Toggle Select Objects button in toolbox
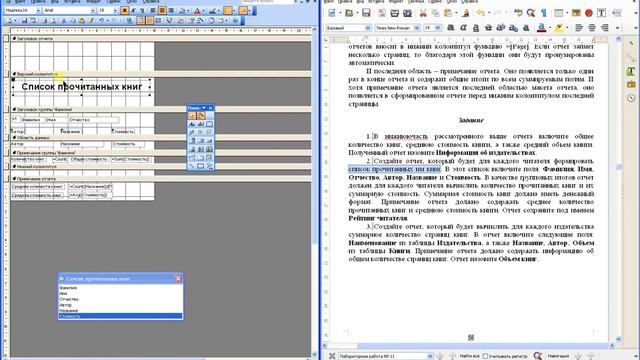The height and width of the screenshot is (360, 640). 192,116
